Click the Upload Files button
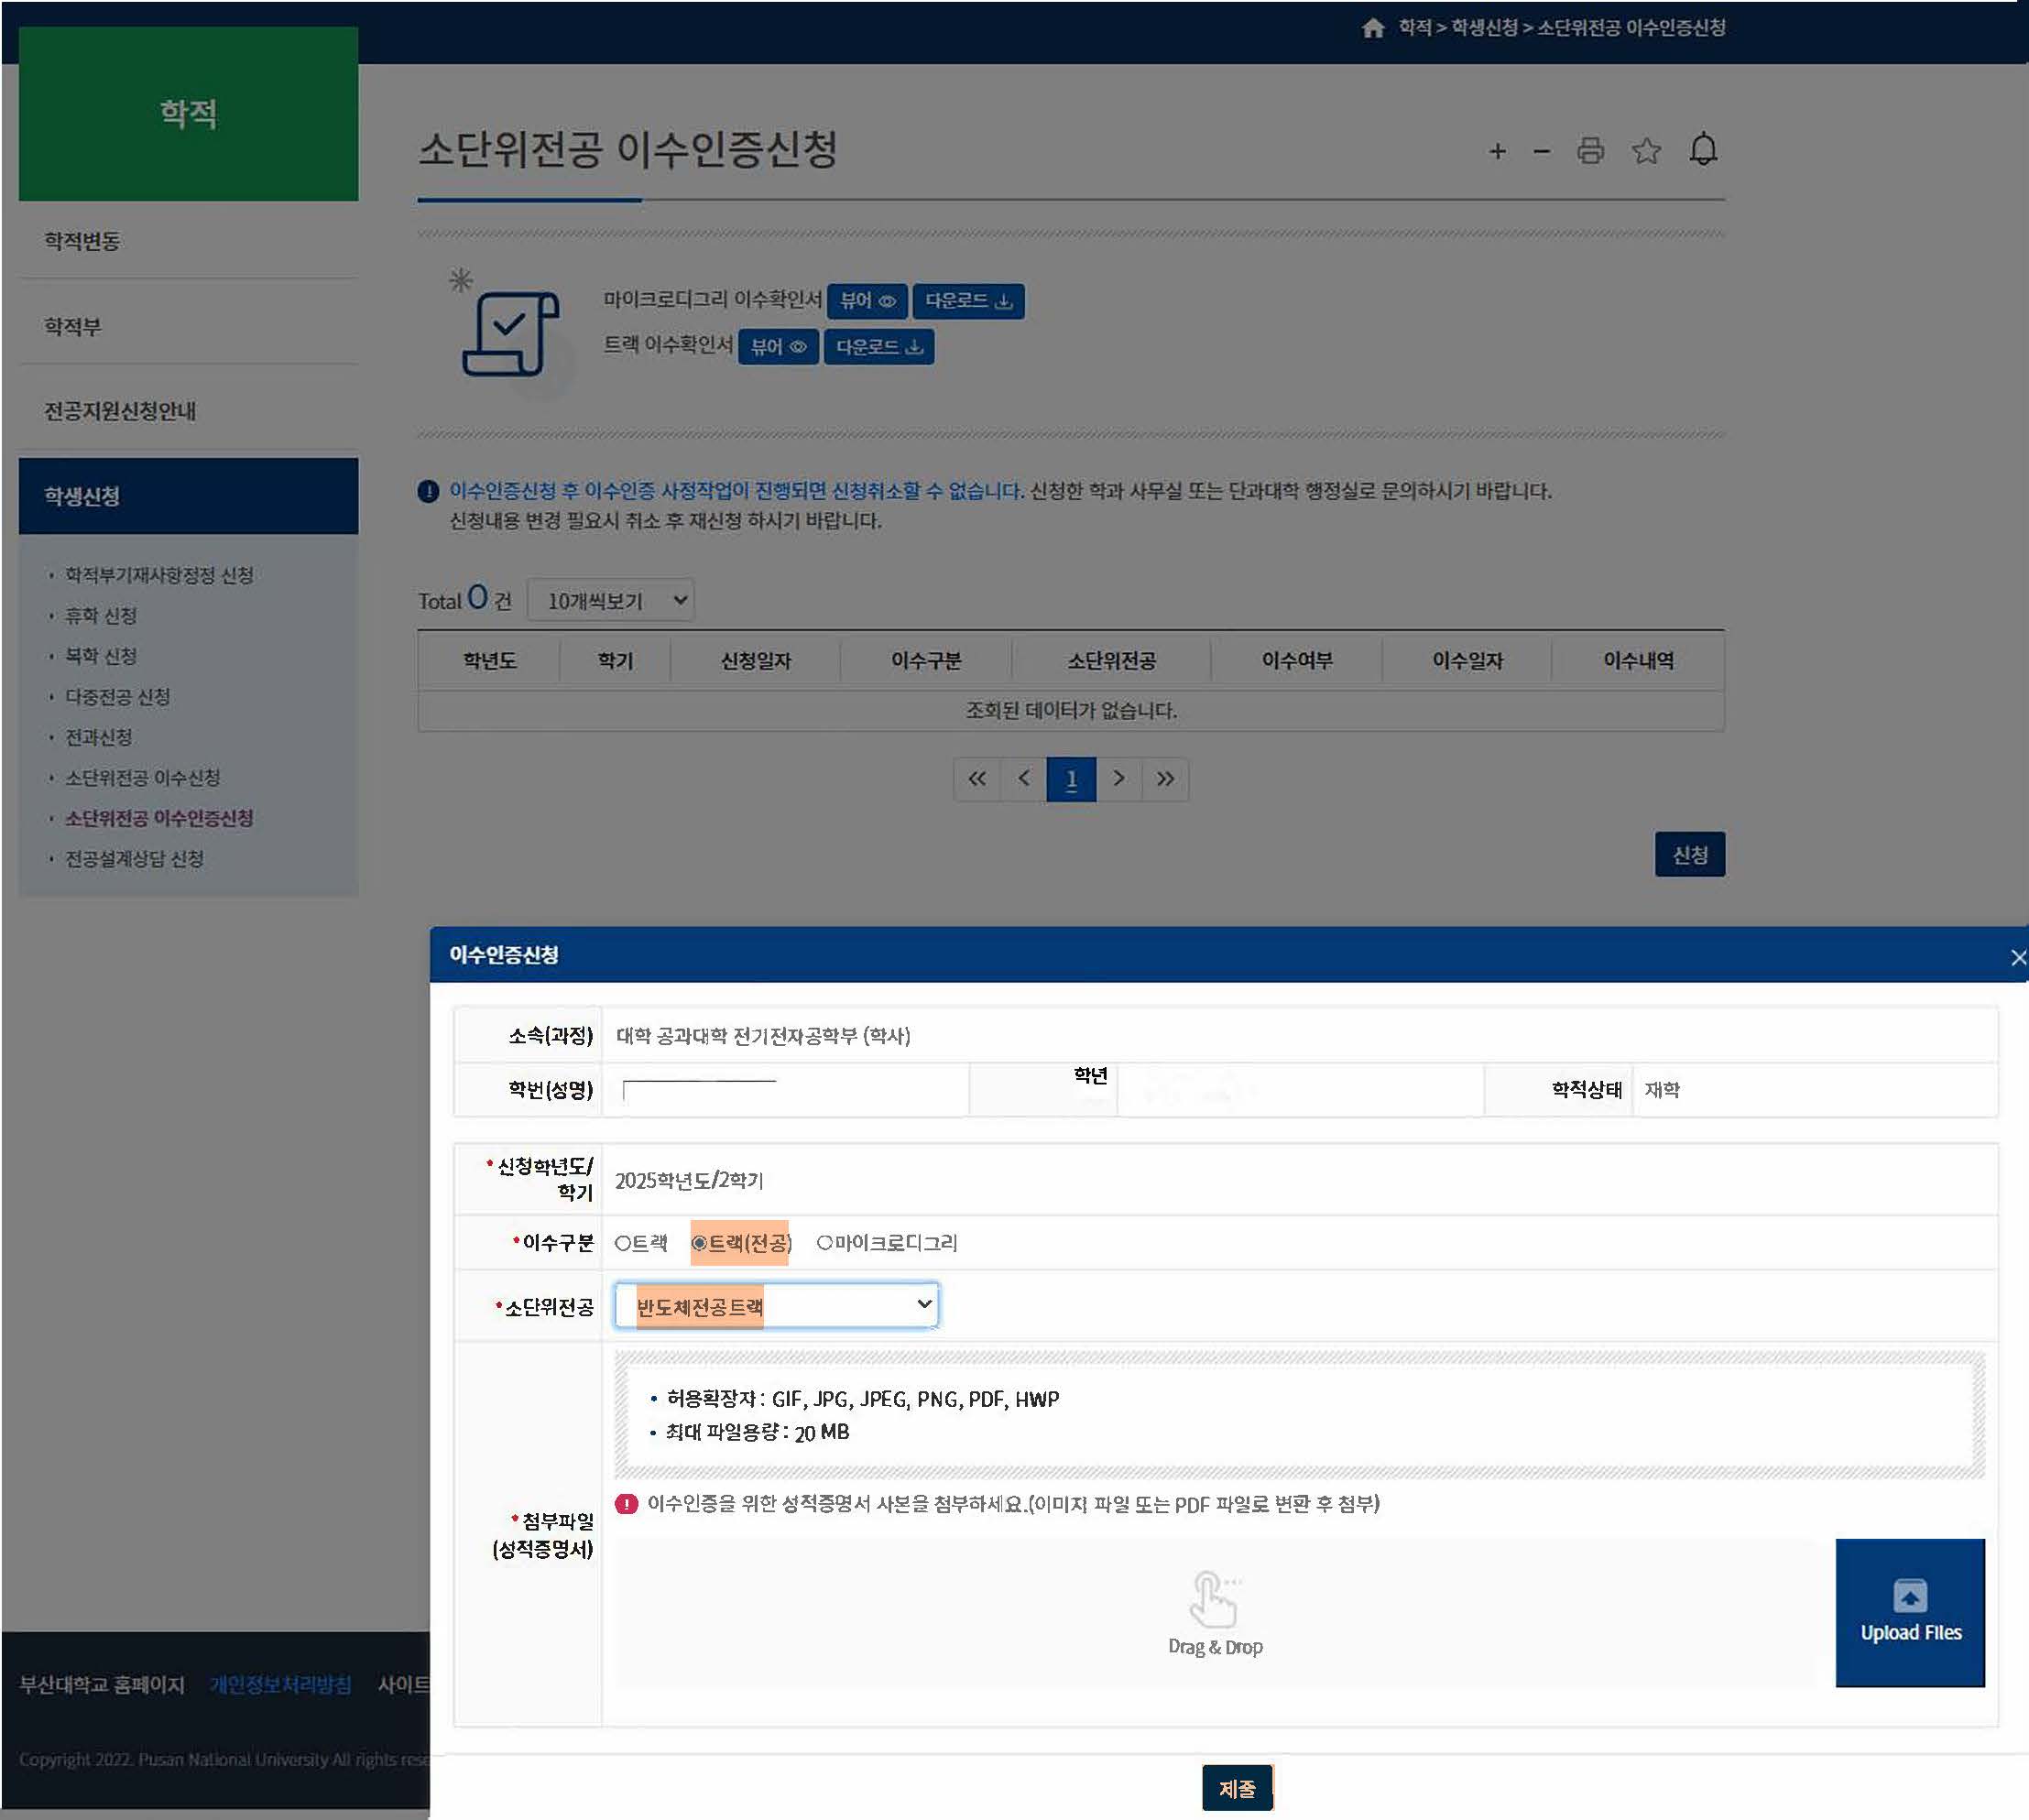Image resolution: width=2029 pixels, height=1820 pixels. click(x=1909, y=1612)
